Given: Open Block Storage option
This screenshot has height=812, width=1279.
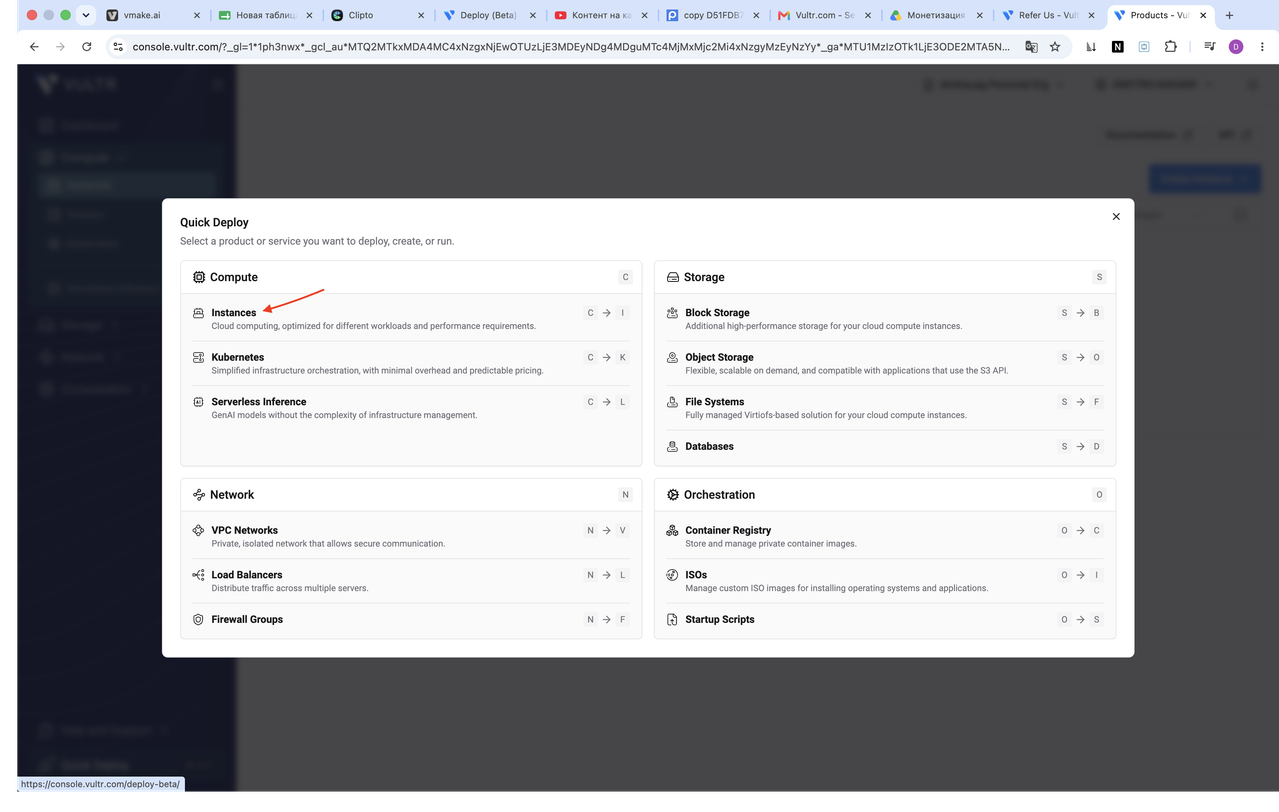Looking at the screenshot, I should (x=885, y=319).
